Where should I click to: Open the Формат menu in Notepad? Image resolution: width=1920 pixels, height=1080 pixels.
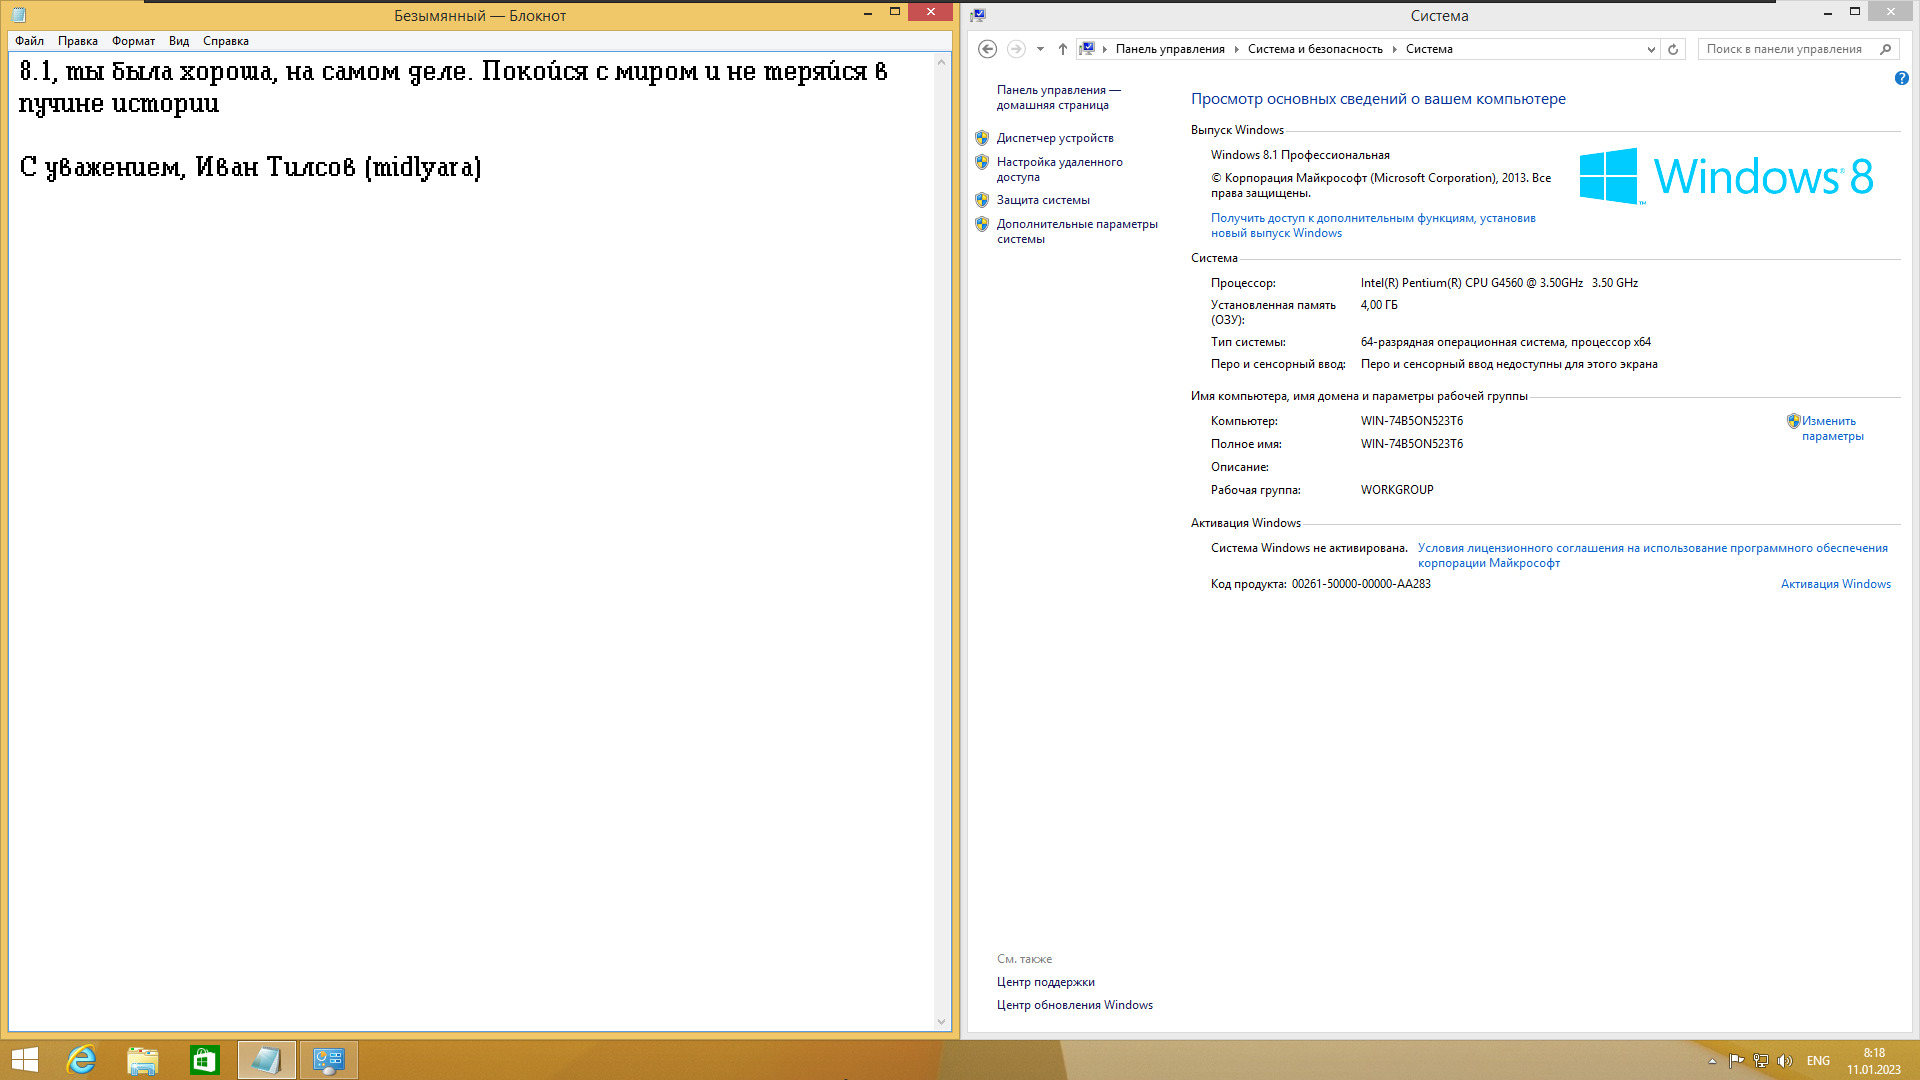[x=133, y=41]
